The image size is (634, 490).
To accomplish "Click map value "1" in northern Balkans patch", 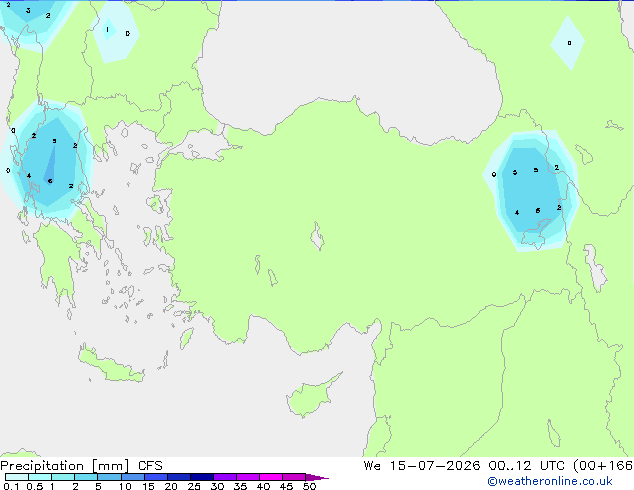I will coord(107,30).
